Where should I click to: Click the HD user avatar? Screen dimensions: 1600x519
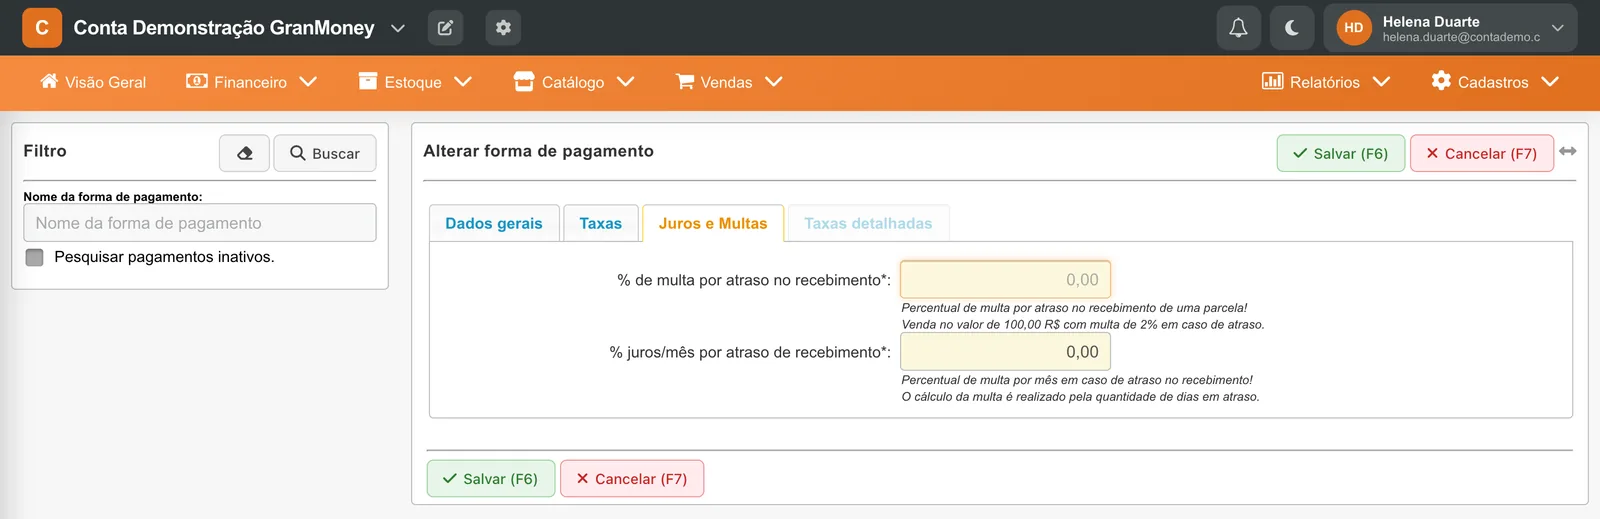pyautogui.click(x=1354, y=28)
